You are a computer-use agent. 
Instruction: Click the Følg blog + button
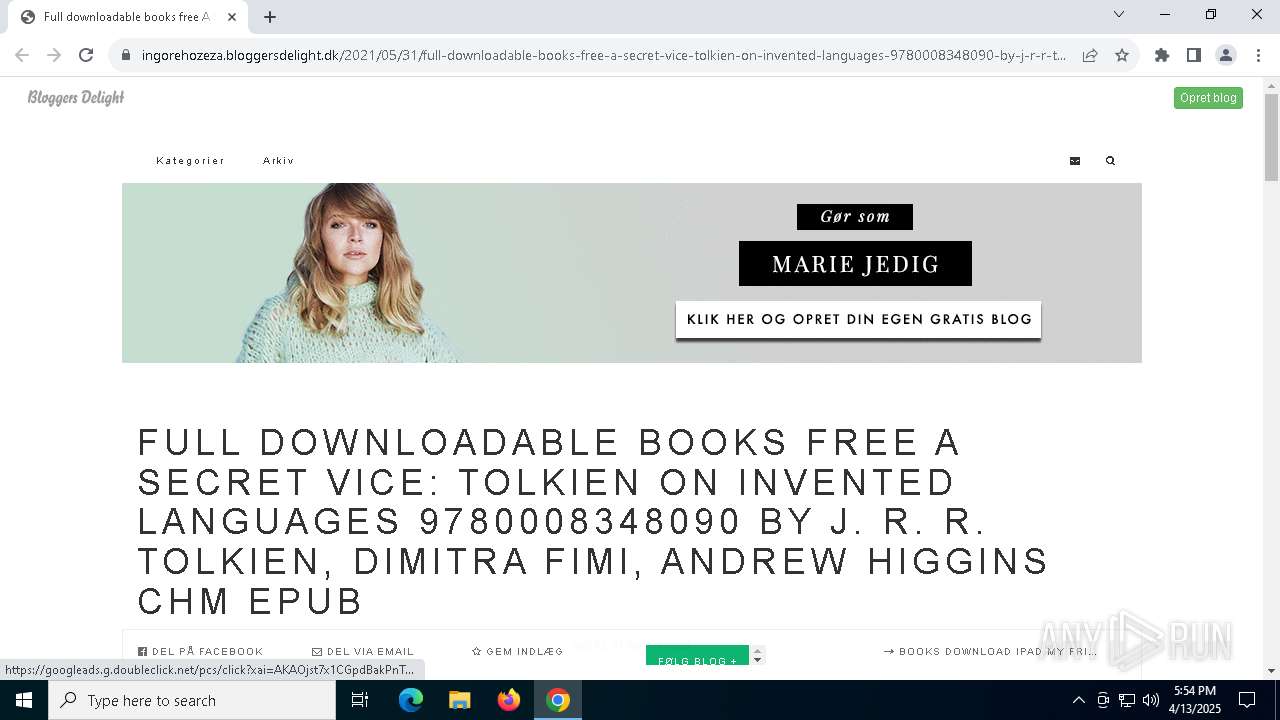[x=697, y=656]
